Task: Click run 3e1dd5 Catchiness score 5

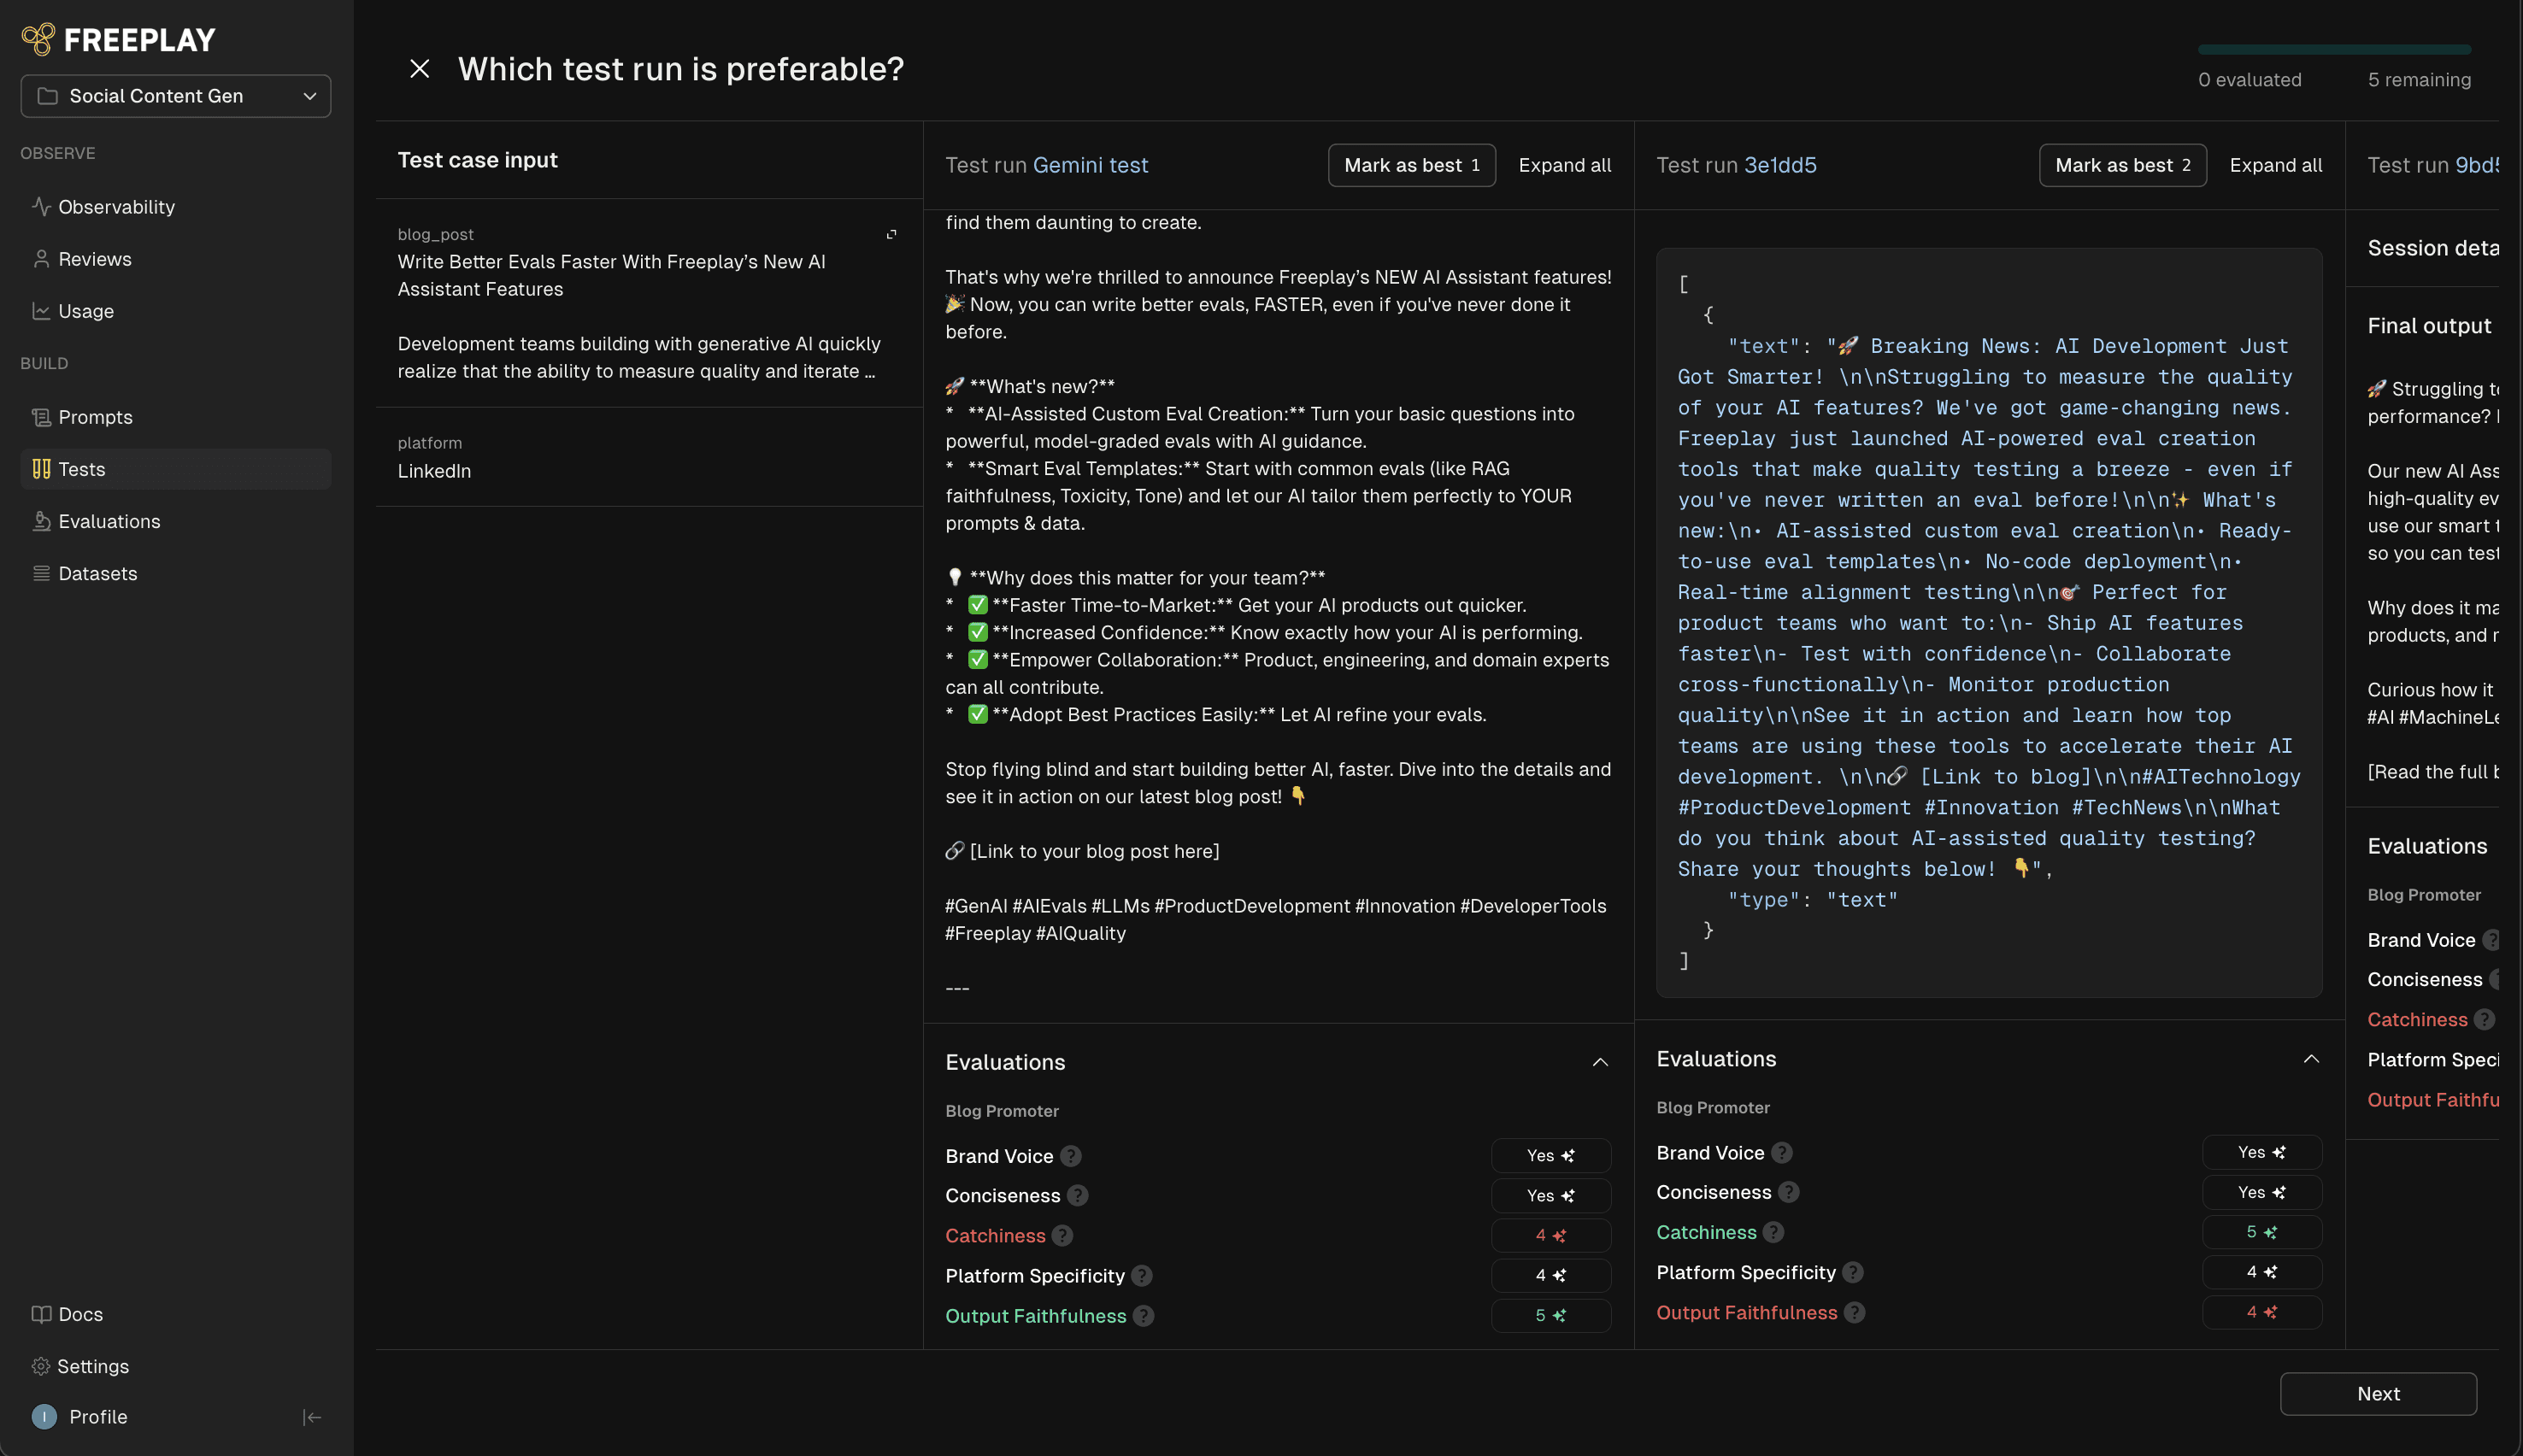Action: tap(2262, 1233)
